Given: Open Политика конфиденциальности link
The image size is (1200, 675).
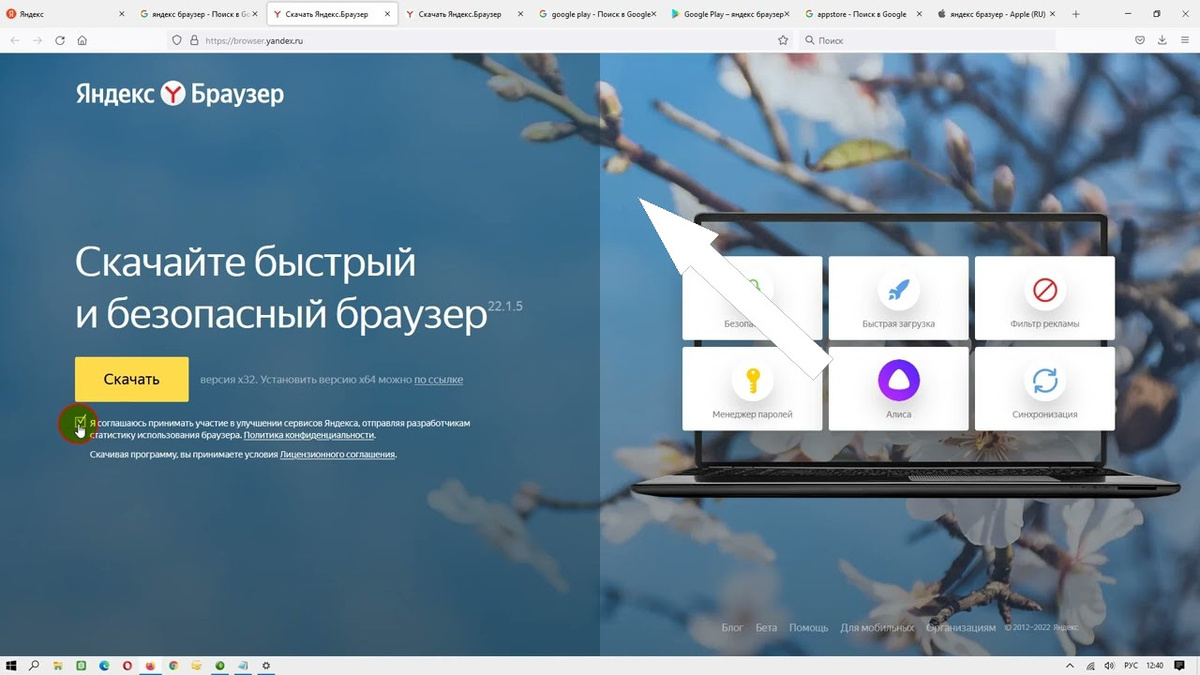Looking at the screenshot, I should (309, 436).
